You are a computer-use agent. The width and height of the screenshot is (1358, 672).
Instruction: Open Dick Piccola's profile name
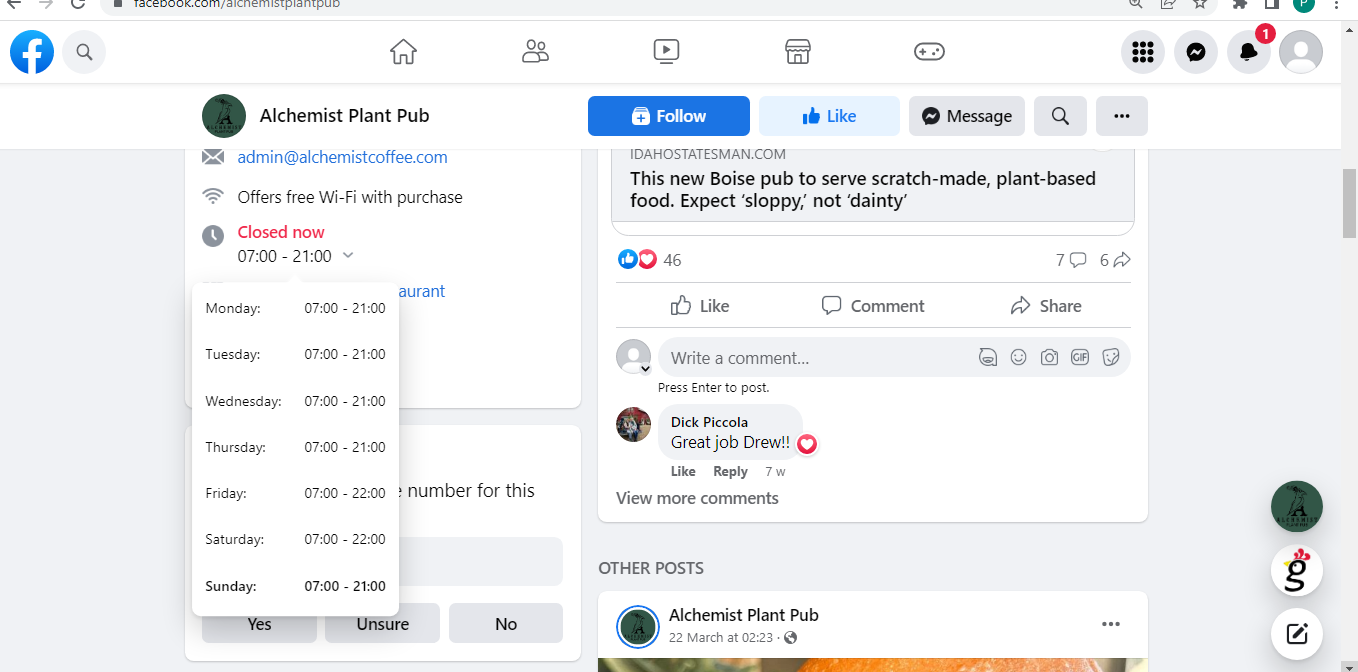tap(709, 422)
